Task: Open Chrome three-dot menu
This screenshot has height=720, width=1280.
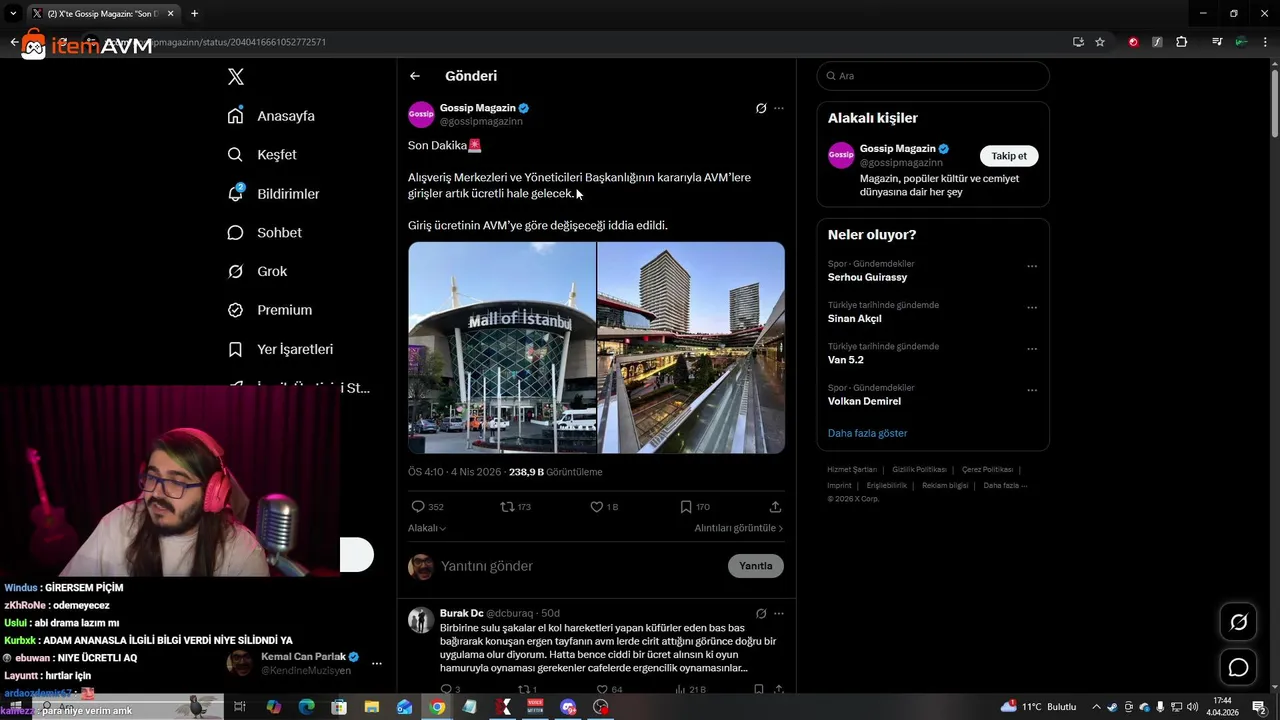Action: [x=1263, y=42]
